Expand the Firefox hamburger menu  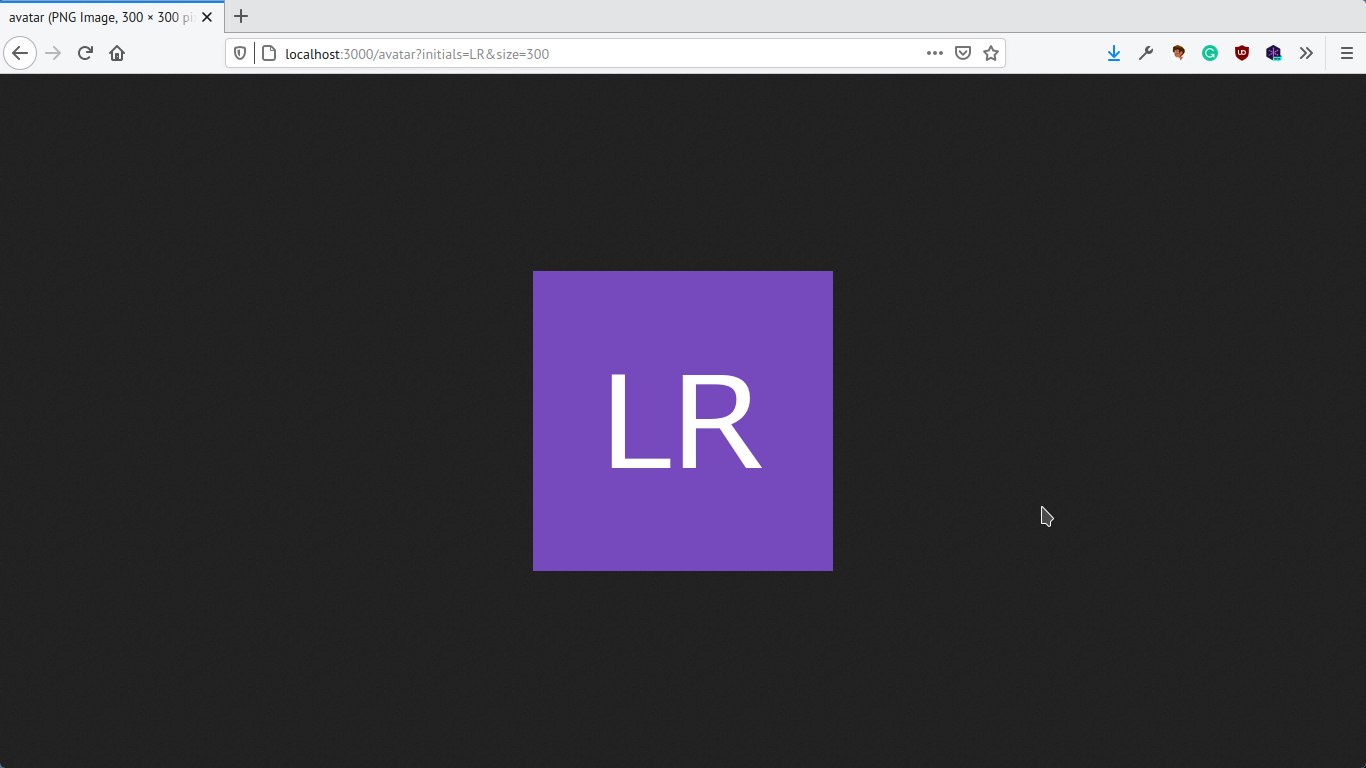pos(1346,52)
